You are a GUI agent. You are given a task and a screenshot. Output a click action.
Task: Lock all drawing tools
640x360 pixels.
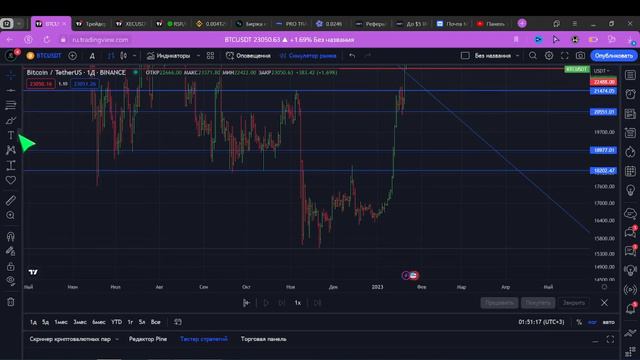point(11,267)
